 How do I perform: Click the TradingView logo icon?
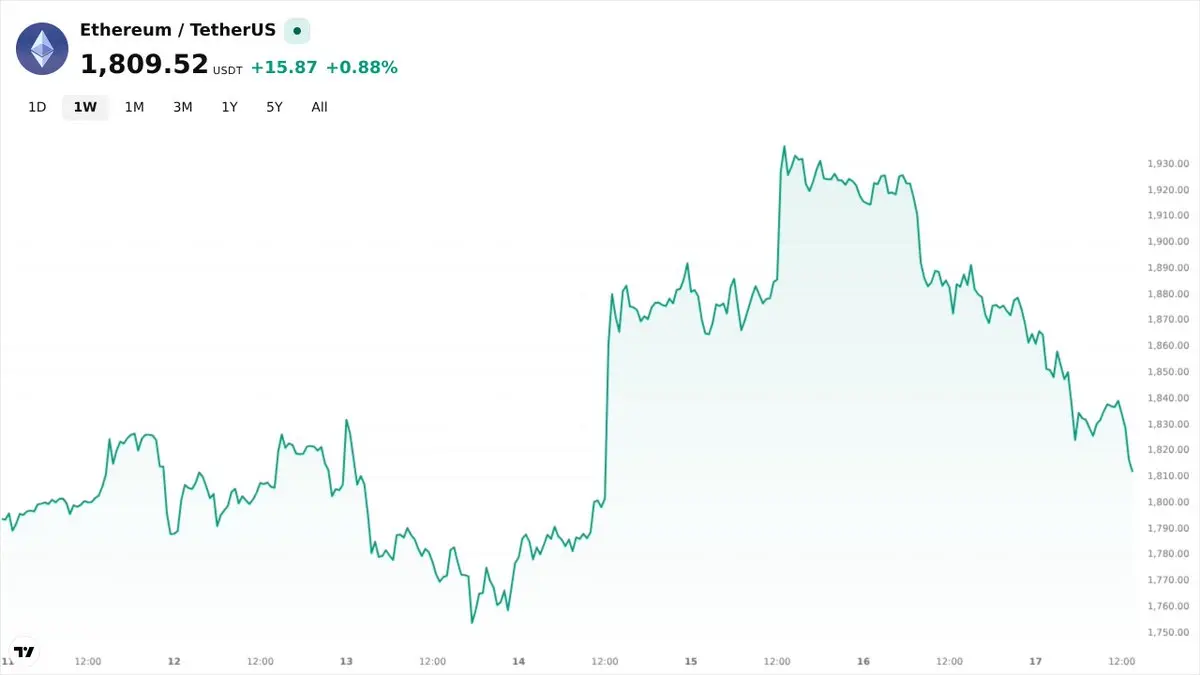tap(24, 652)
